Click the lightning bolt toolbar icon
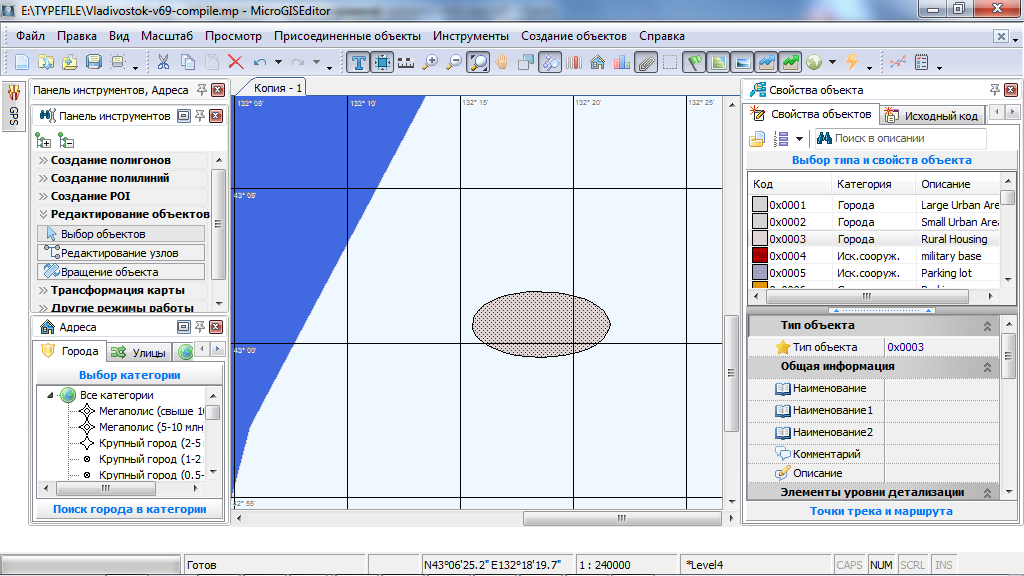This screenshot has height=576, width=1024. pyautogui.click(x=852, y=62)
